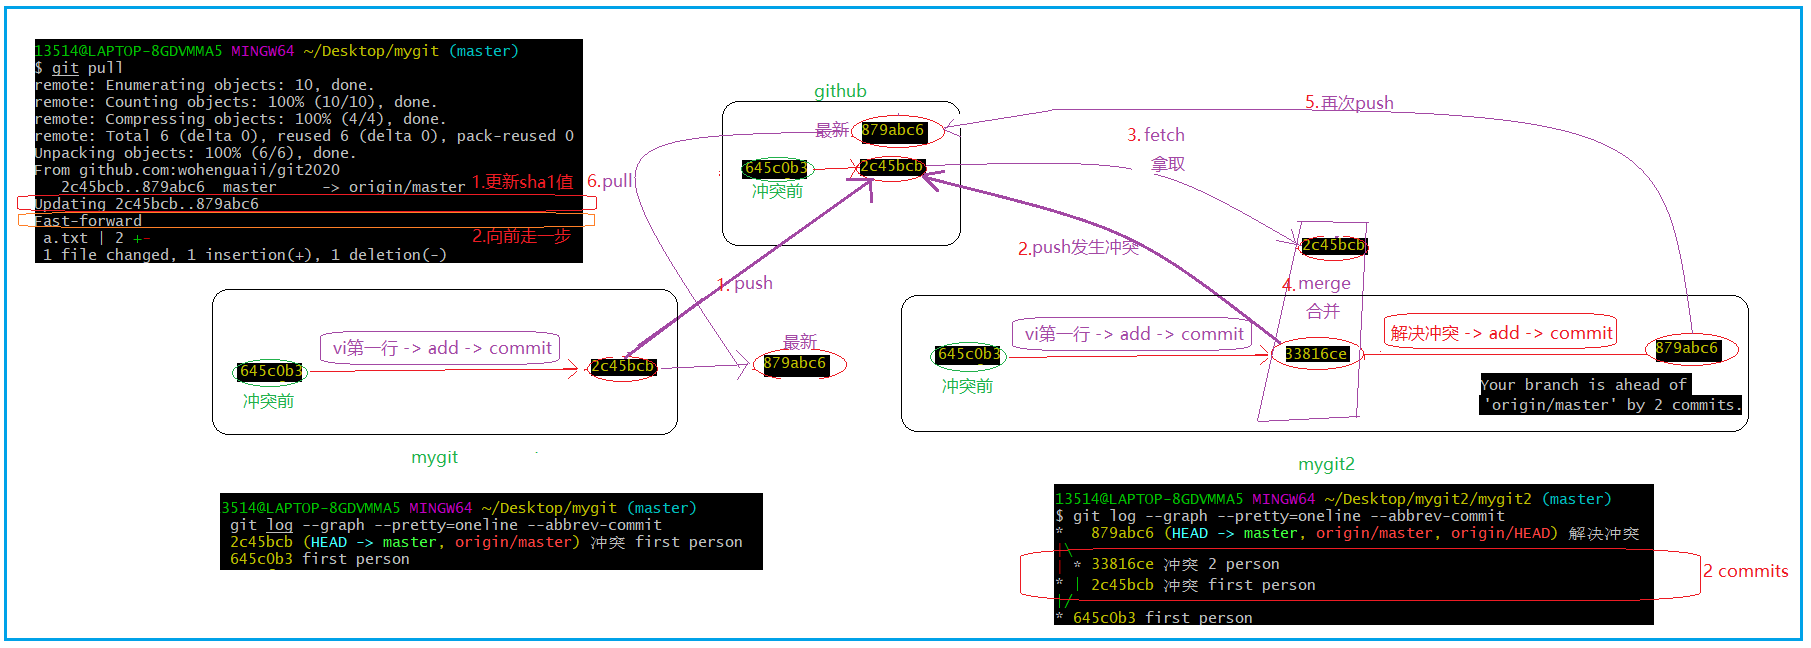Viewport: 1811px width, 648px height.
Task: Click the 879abc6 commit node inside github box
Action: point(893,130)
